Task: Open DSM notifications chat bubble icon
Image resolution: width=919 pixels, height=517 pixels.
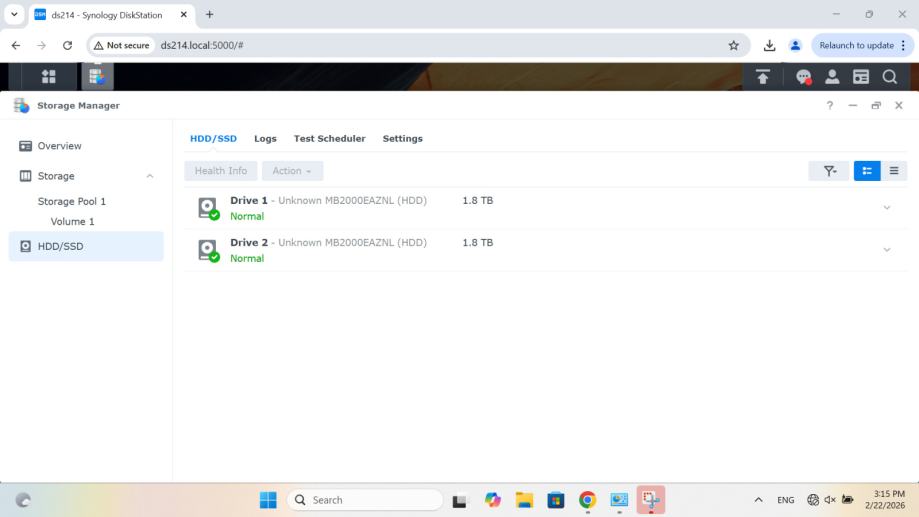Action: click(803, 77)
